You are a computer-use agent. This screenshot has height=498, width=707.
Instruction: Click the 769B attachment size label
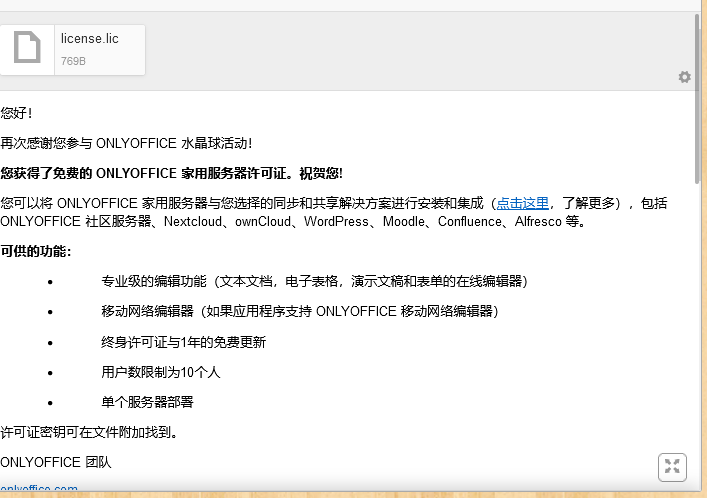pyautogui.click(x=73, y=61)
